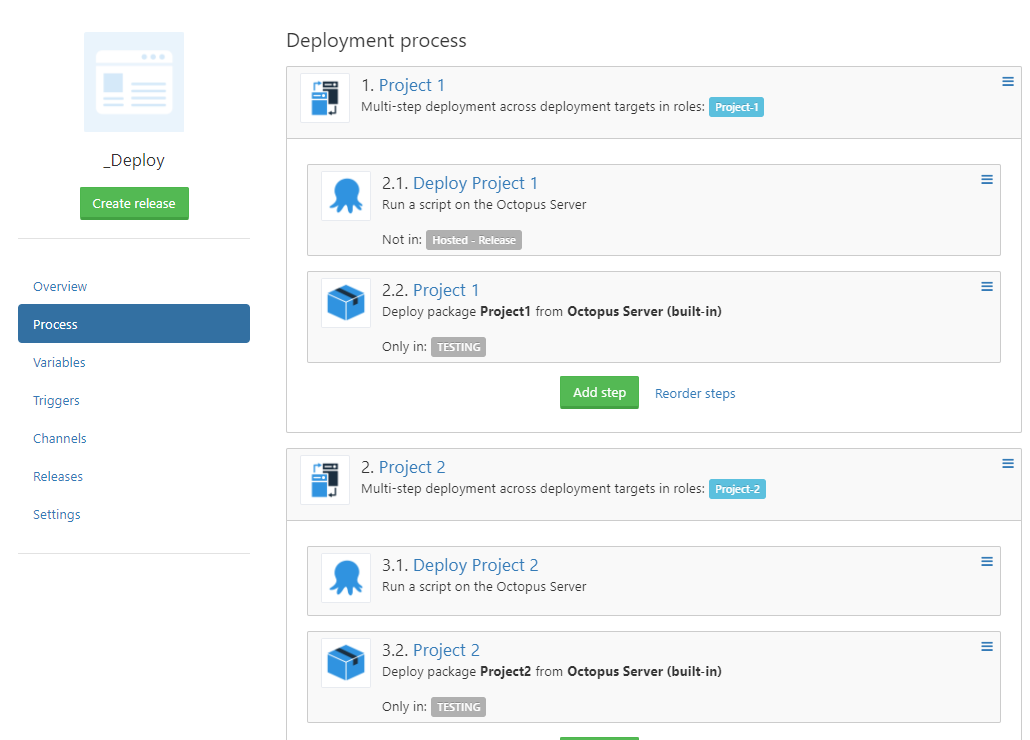Select Triggers in the sidebar
This screenshot has height=740, width=1030.
[x=56, y=400]
